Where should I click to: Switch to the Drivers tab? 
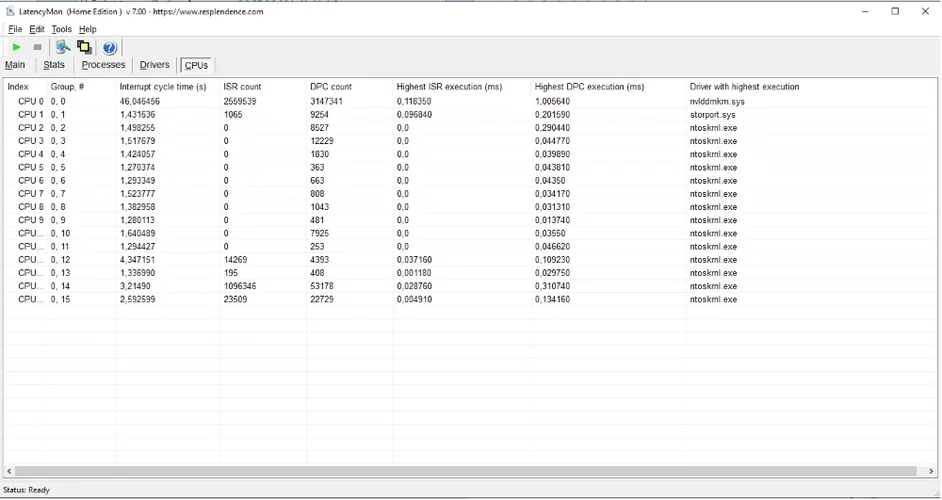[x=154, y=65]
